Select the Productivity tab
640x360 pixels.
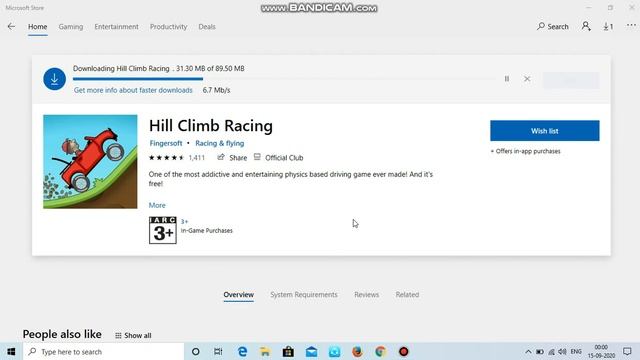tap(168, 27)
